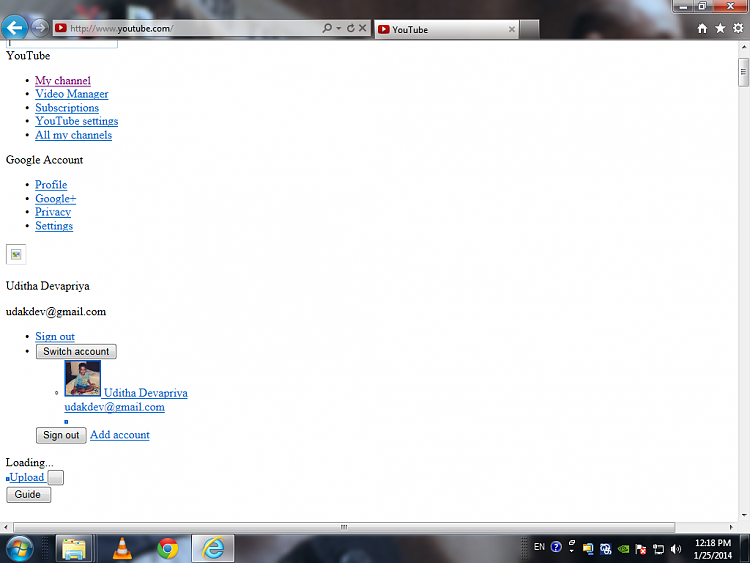Click the Internet Explorer taskbar icon

tap(213, 549)
